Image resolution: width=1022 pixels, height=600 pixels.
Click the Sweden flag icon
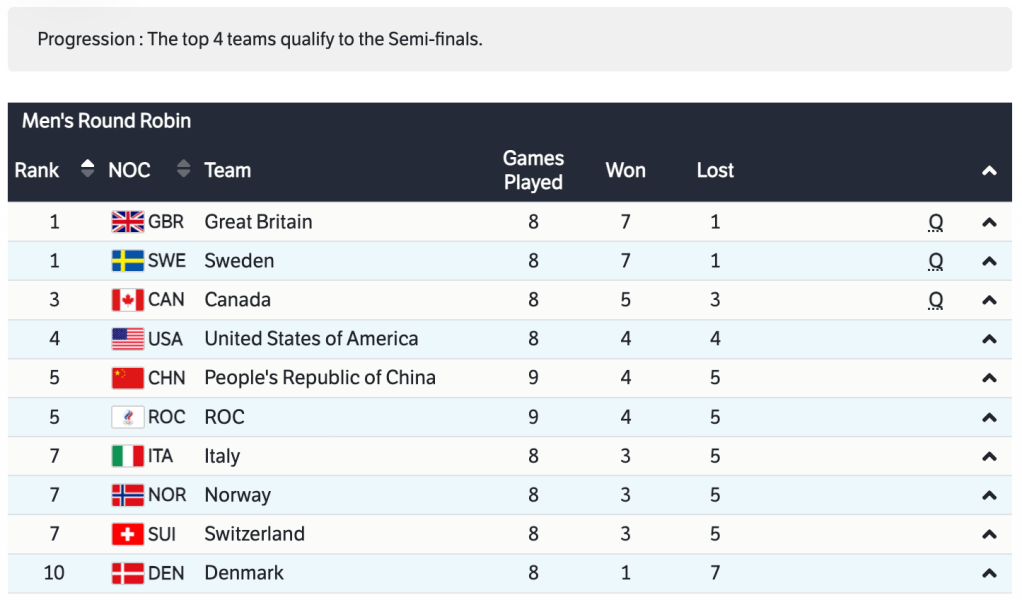[128, 261]
